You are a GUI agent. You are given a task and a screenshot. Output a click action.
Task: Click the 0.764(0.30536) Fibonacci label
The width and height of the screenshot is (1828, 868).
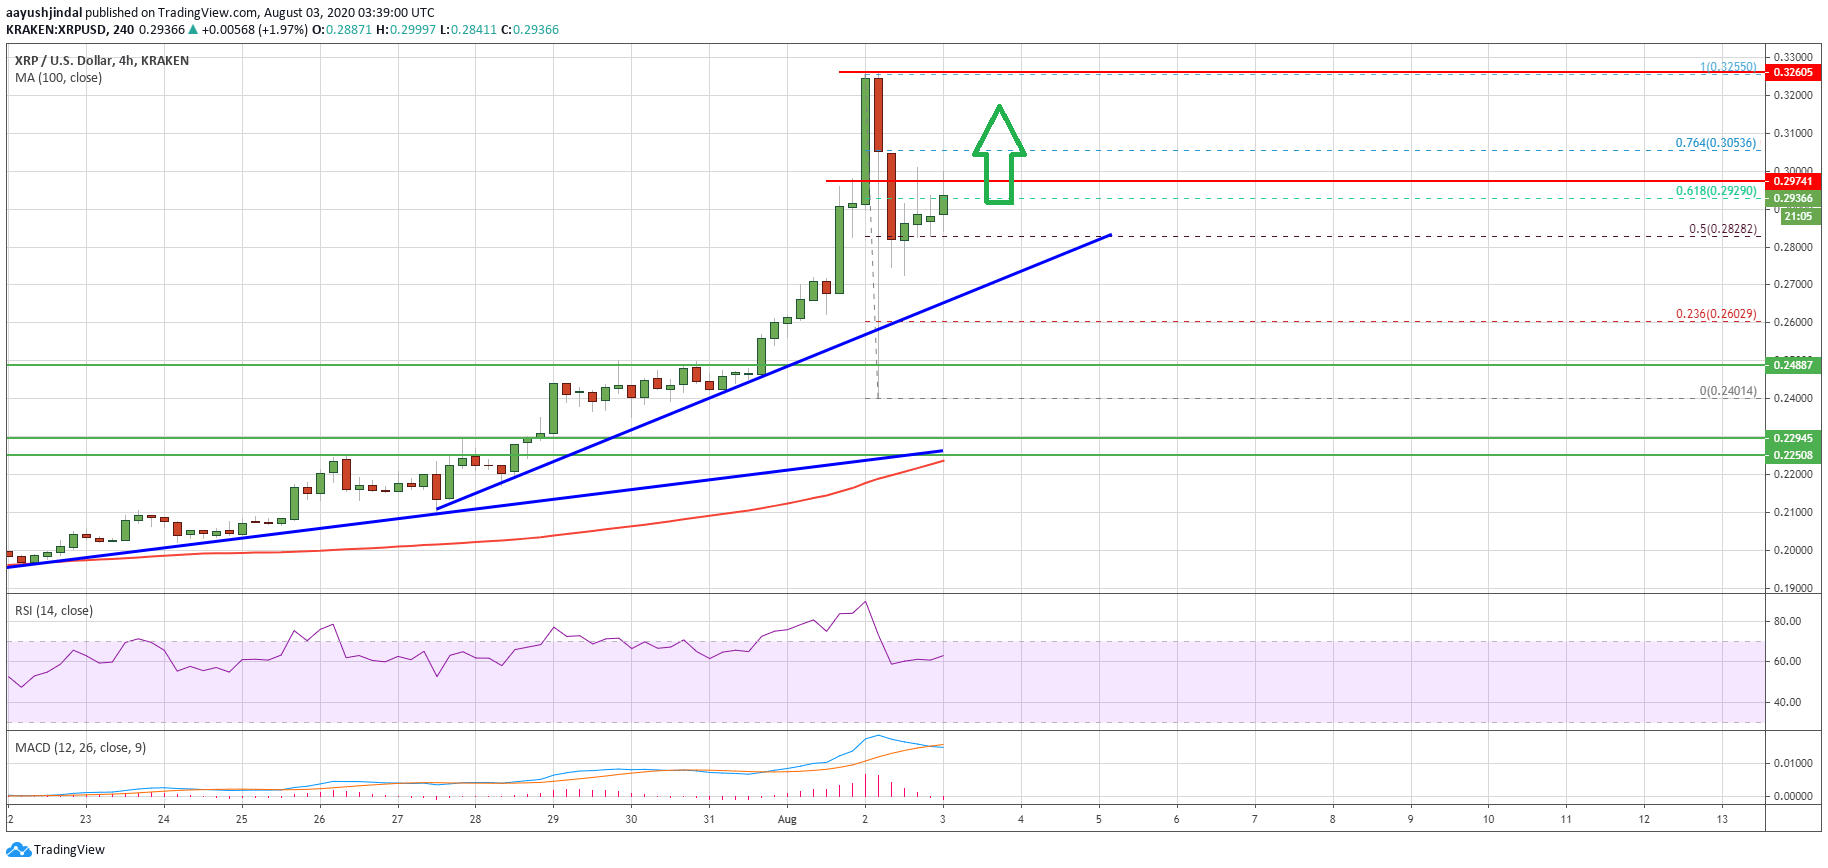[1716, 143]
